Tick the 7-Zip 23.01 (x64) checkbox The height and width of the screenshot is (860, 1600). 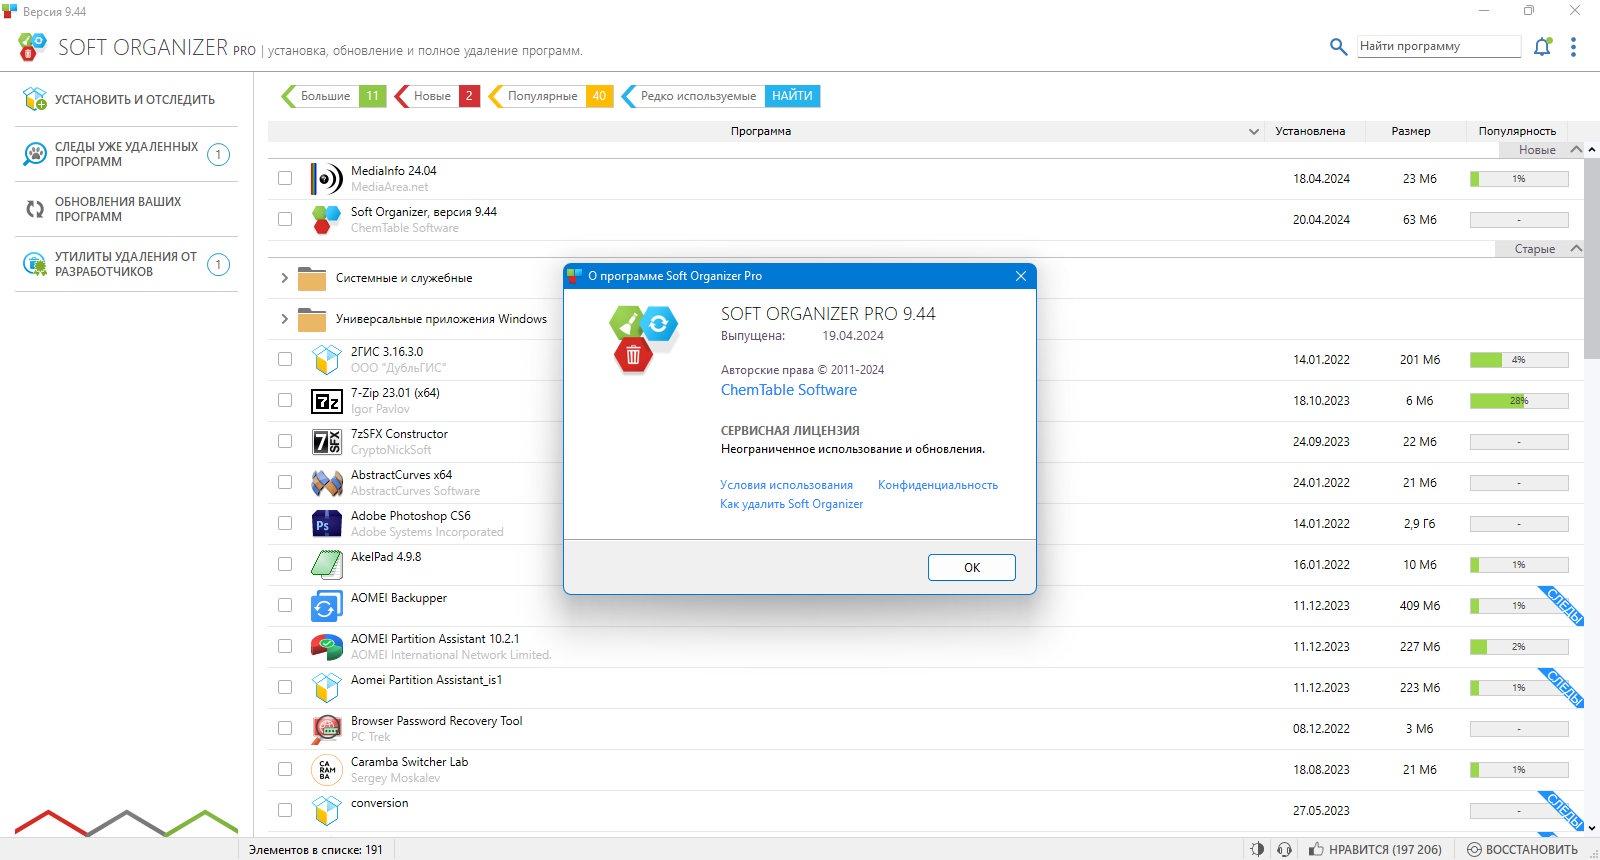click(285, 400)
